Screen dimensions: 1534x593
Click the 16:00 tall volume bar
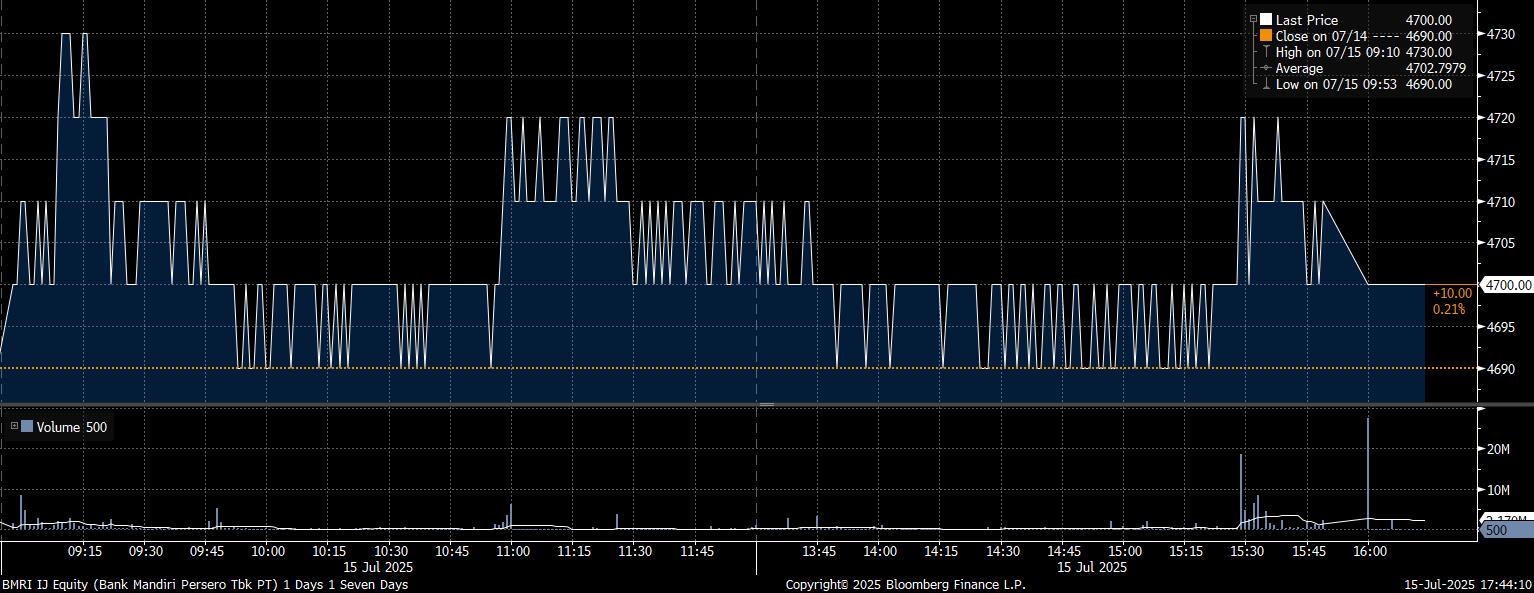tap(1367, 470)
